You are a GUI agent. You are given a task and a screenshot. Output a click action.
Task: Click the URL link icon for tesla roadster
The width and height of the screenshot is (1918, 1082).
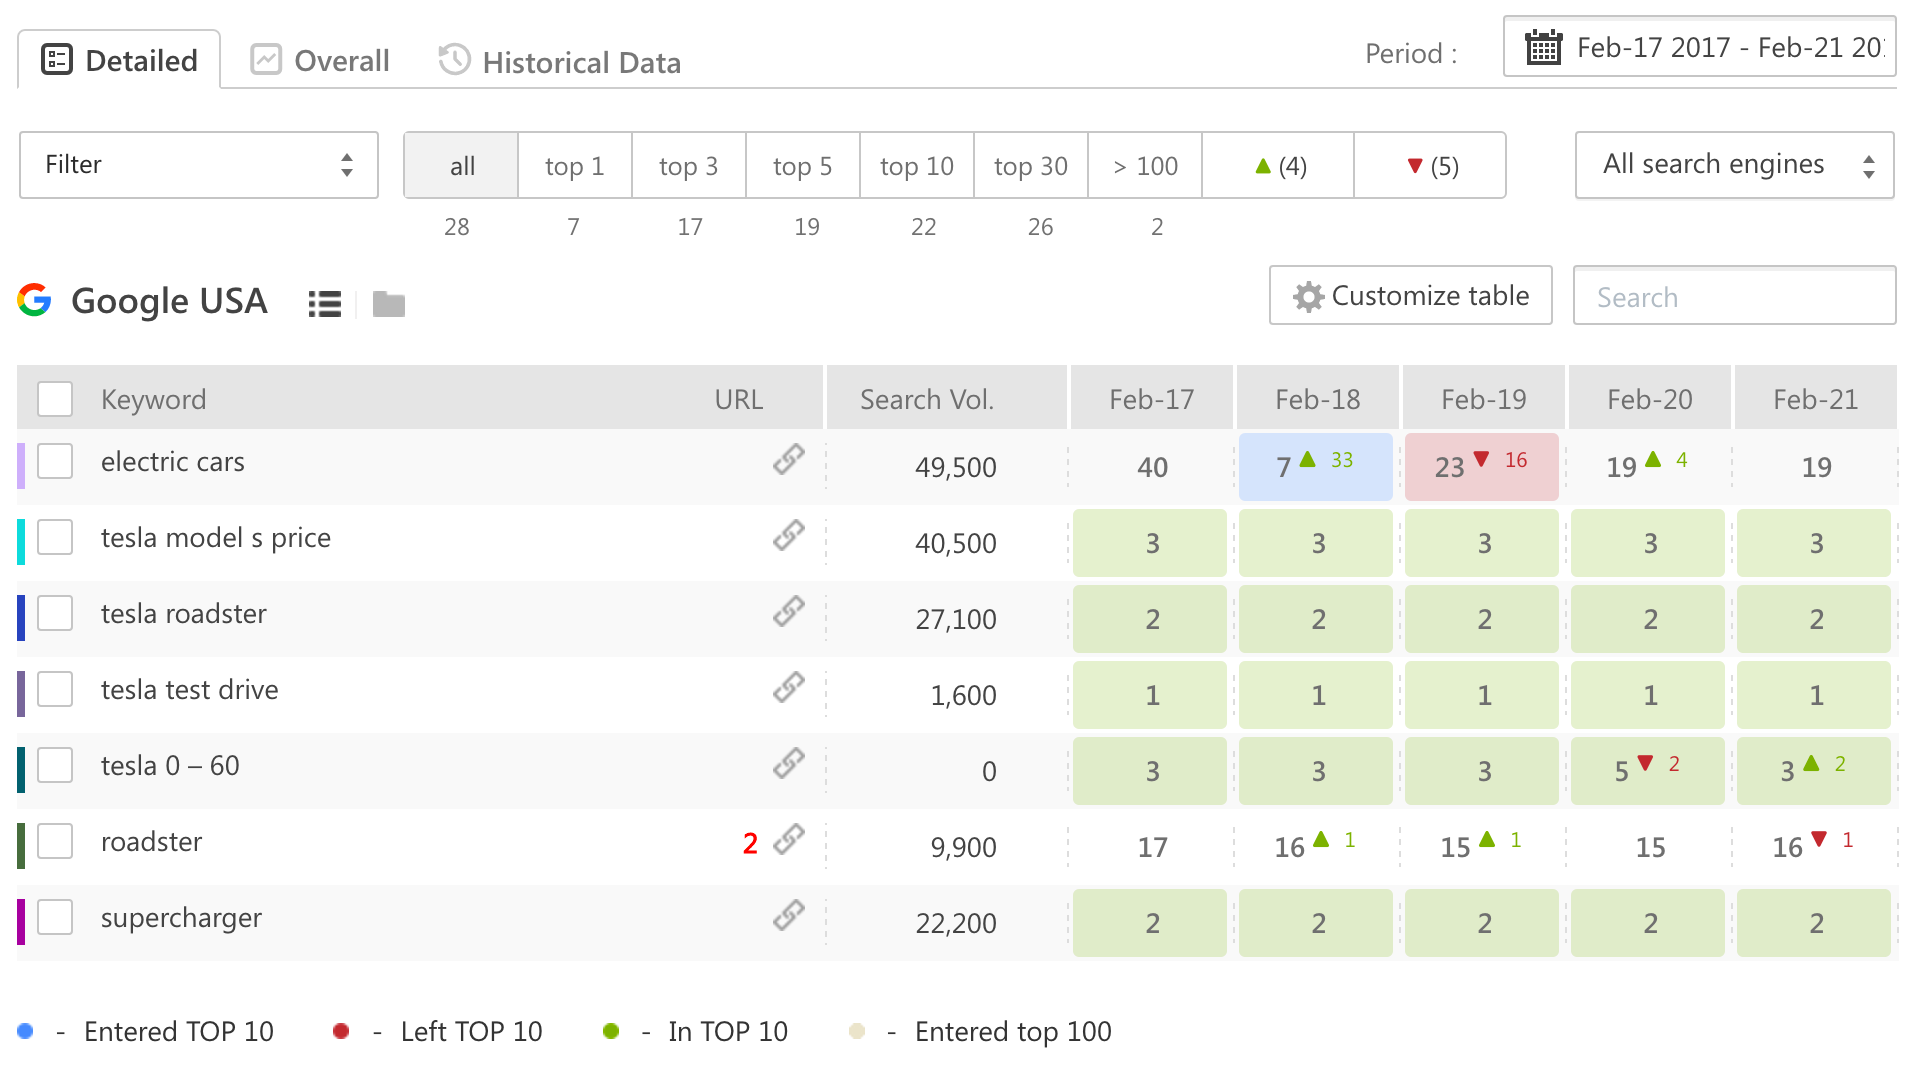[789, 611]
